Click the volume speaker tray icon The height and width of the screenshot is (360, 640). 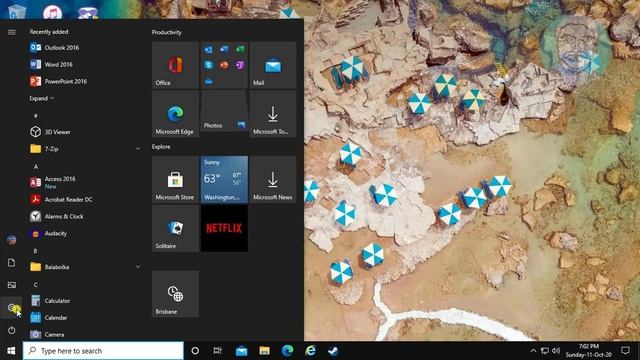point(556,351)
